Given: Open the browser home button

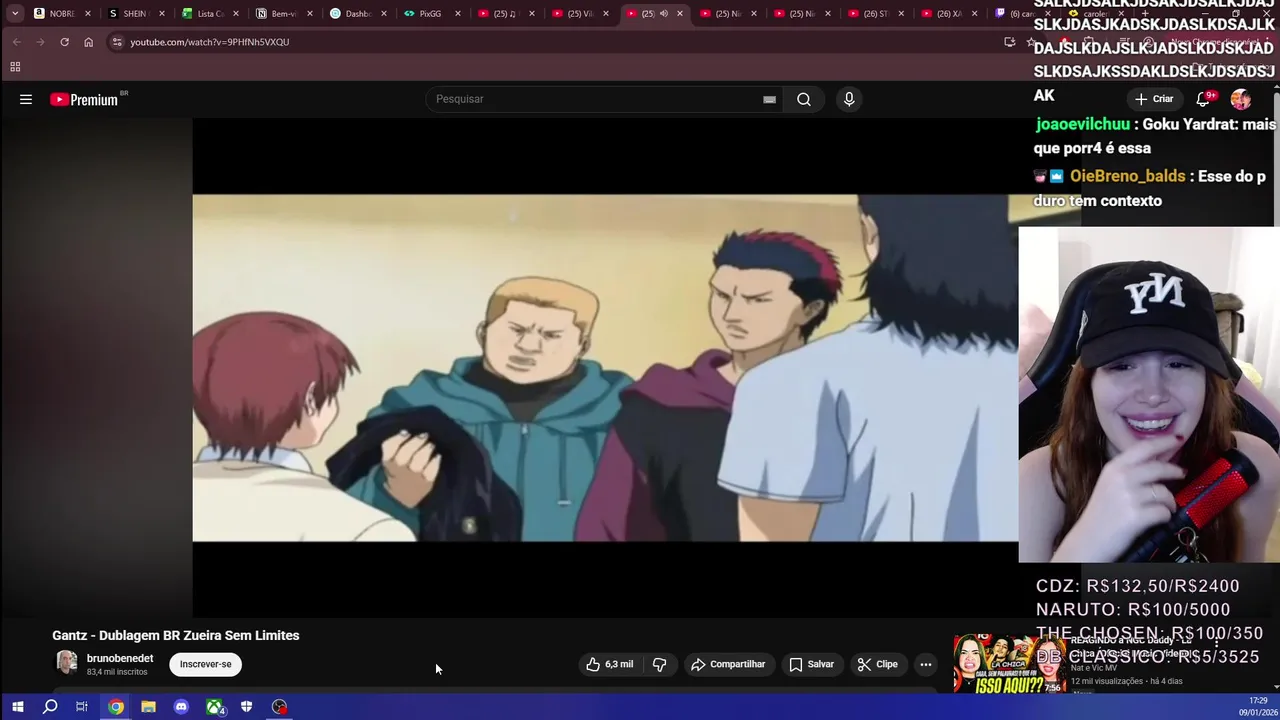Looking at the screenshot, I should coord(88,42).
